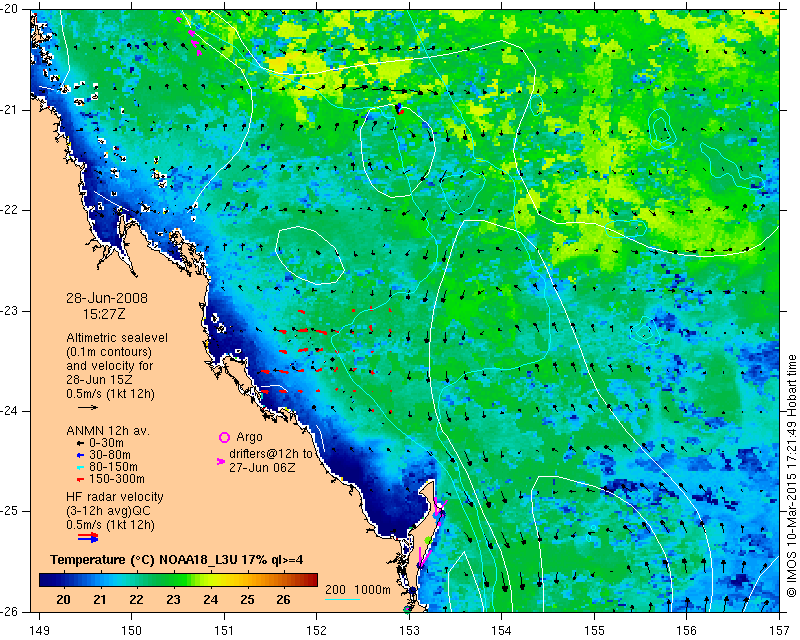The width and height of the screenshot is (800, 640).
Task: Click the cyan line under the 200 label
Action: coord(342,599)
